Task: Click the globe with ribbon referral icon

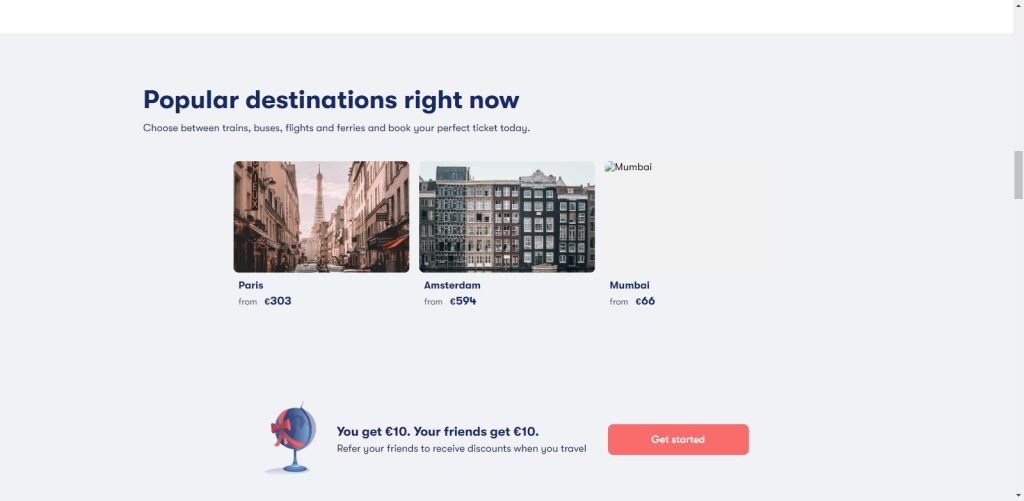Action: (x=293, y=438)
